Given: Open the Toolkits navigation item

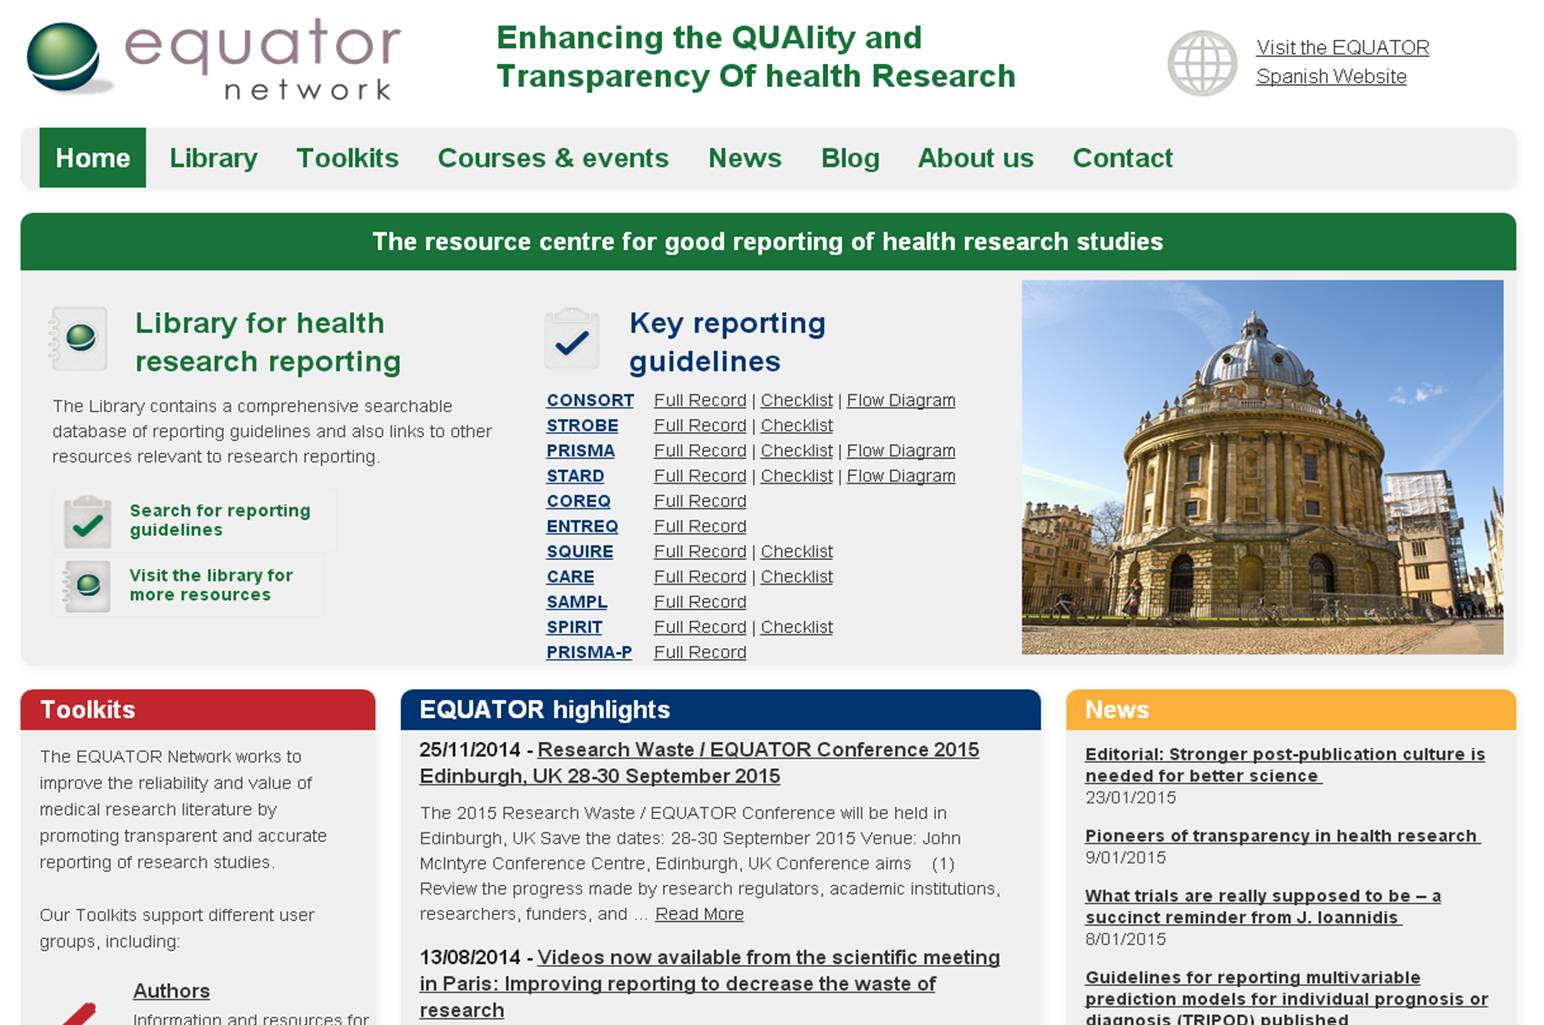Looking at the screenshot, I should click(x=347, y=158).
